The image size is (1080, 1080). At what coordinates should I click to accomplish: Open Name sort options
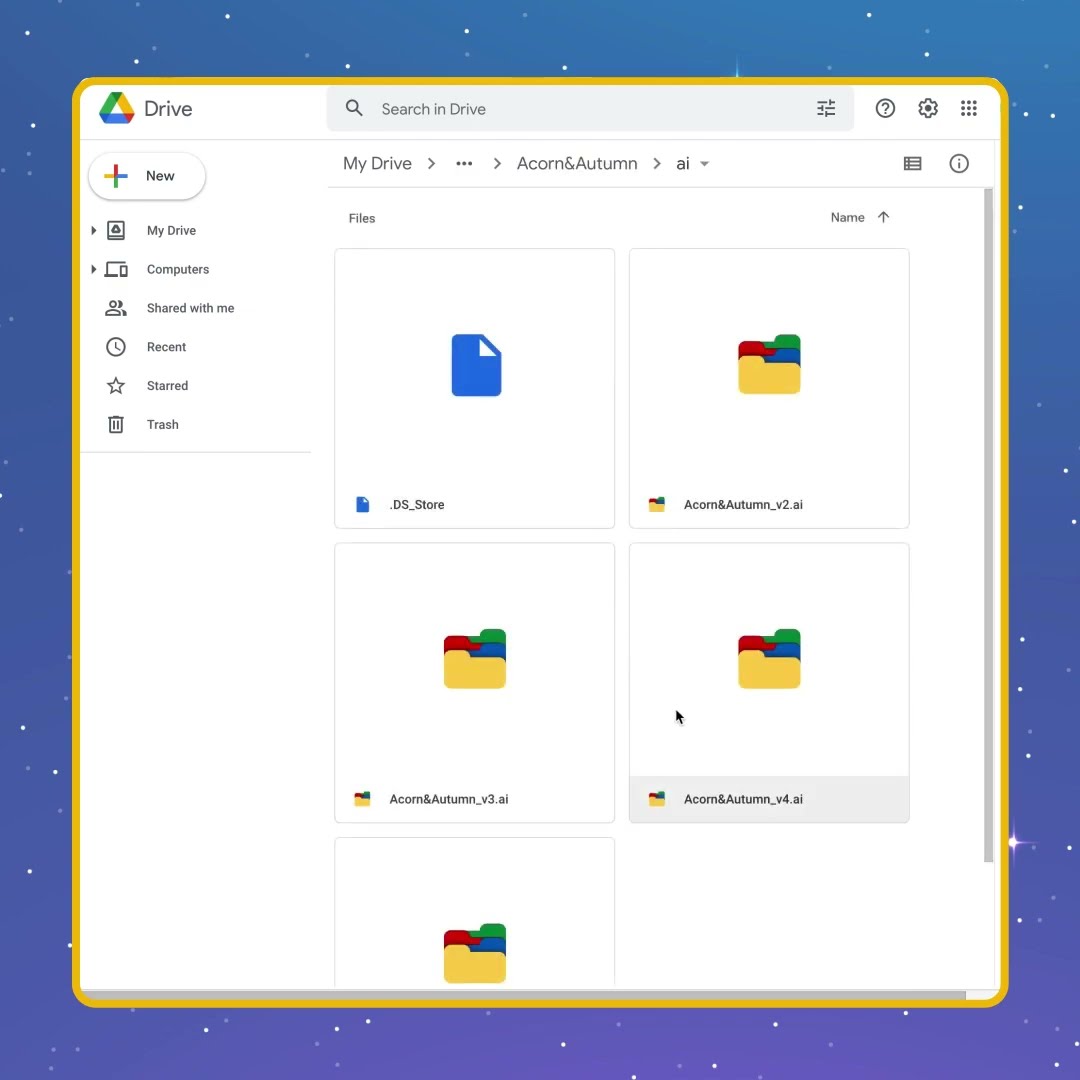coord(847,218)
